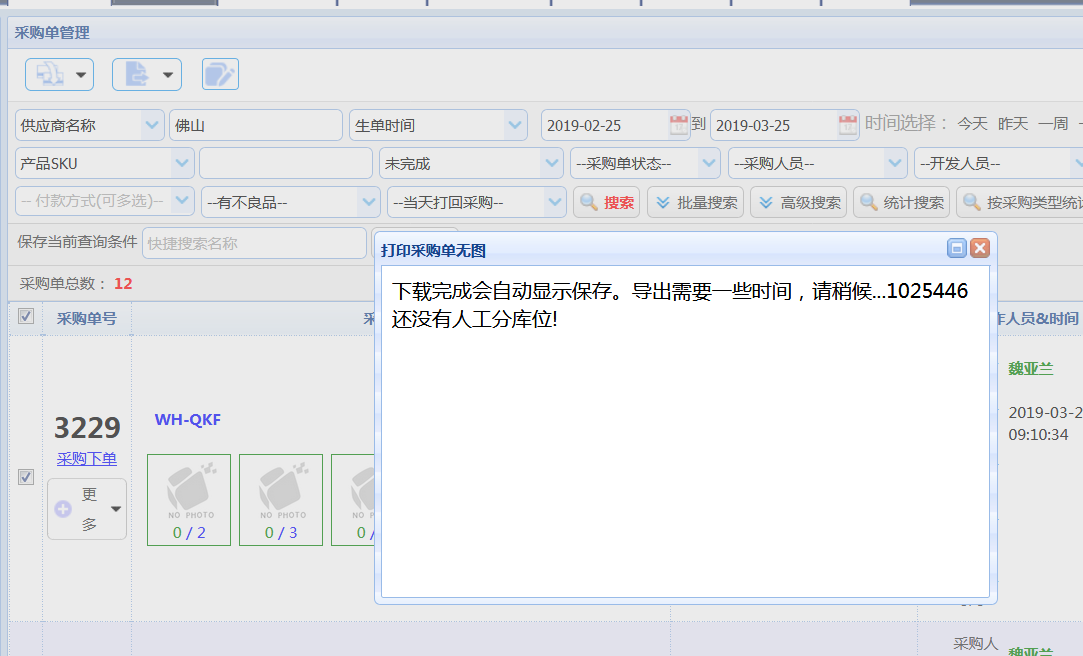Click the plus icon in the 更多 button
The height and width of the screenshot is (656, 1083).
point(63,509)
